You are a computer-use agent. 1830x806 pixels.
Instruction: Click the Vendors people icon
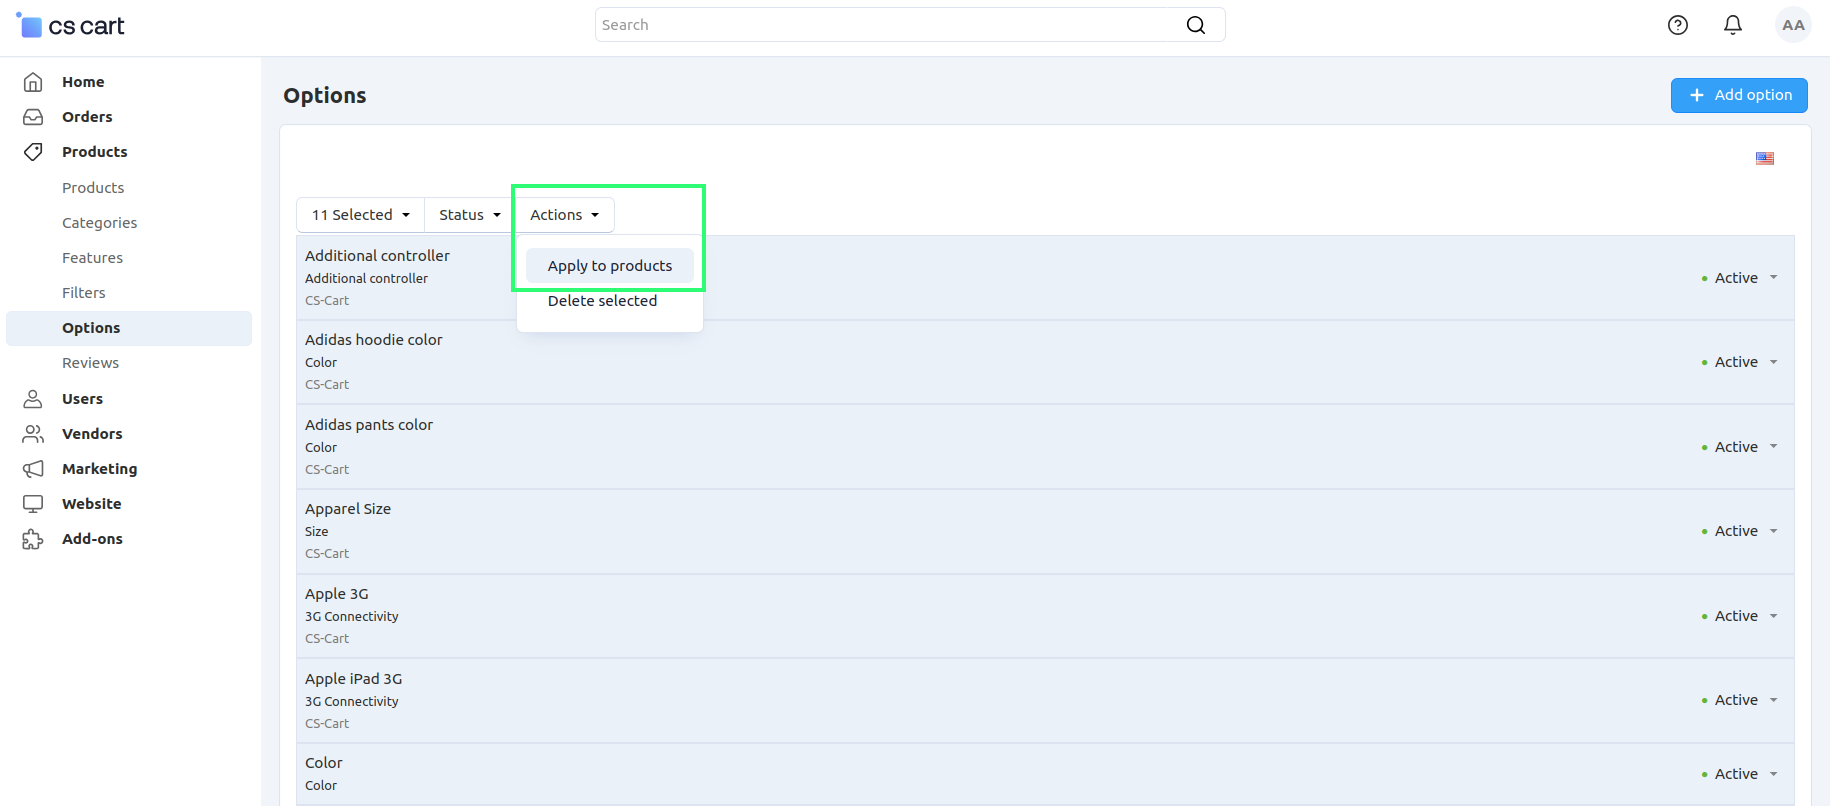(x=33, y=434)
